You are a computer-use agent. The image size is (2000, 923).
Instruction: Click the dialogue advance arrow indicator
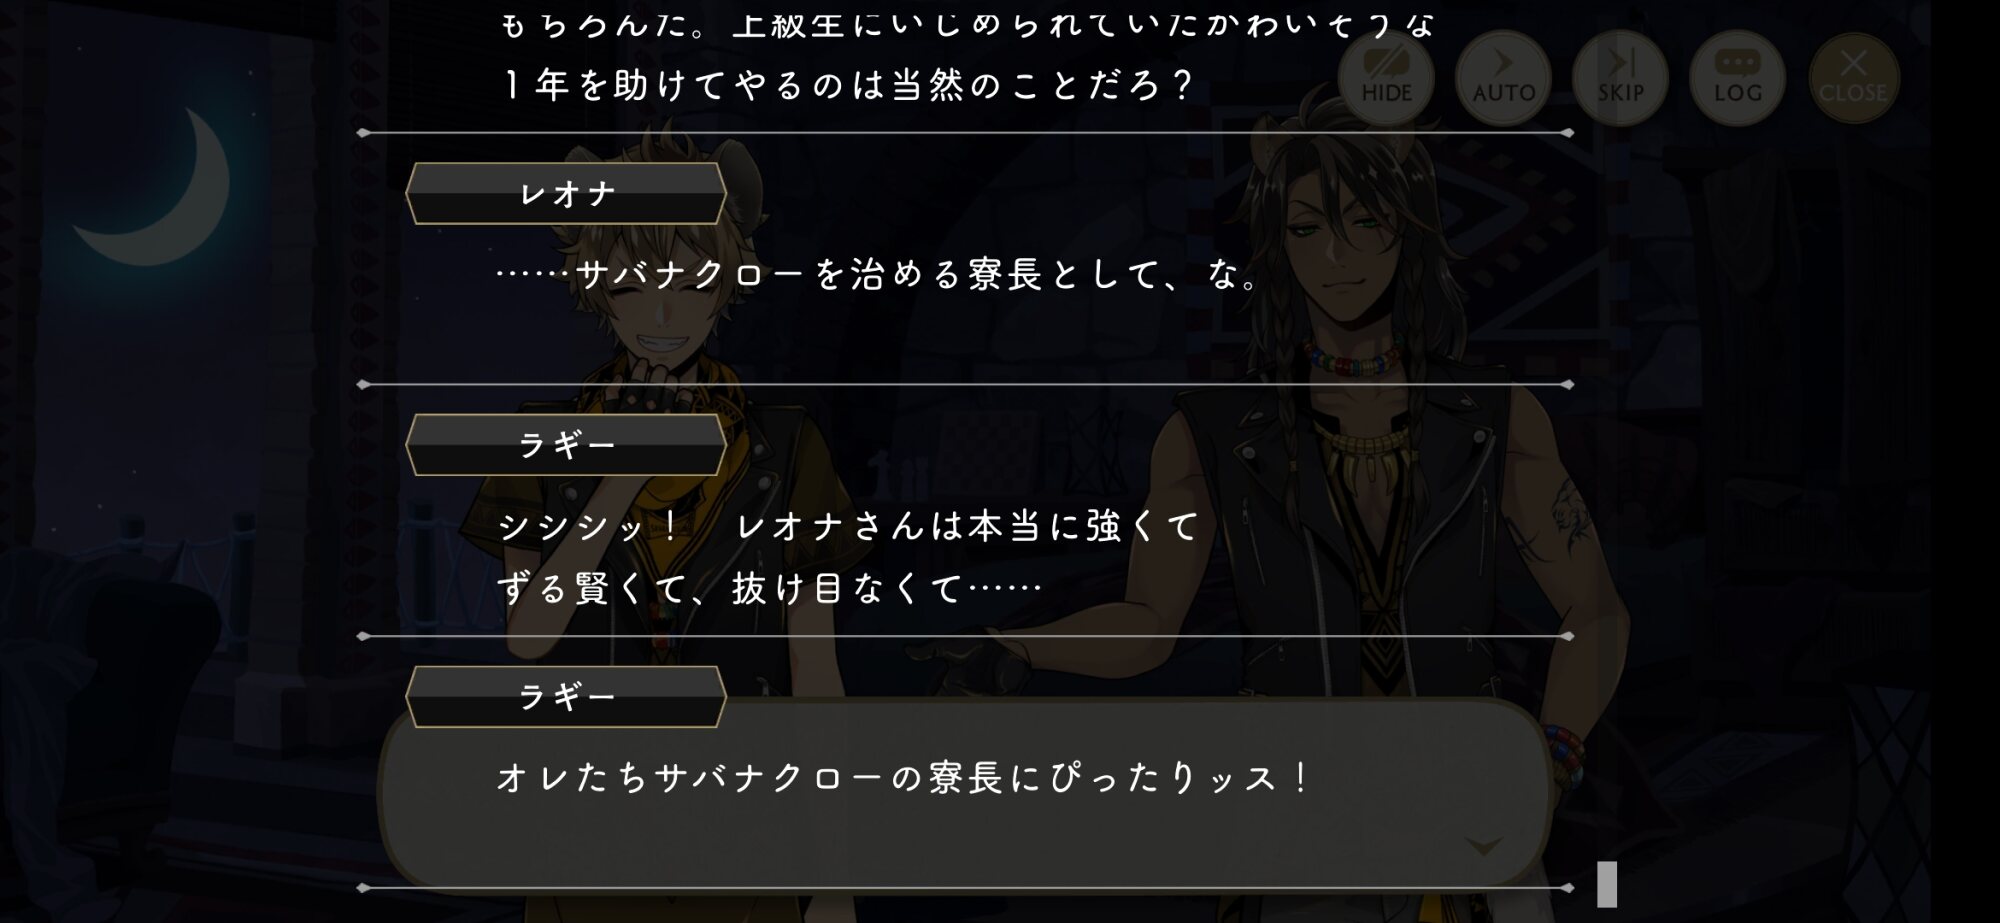tap(1483, 846)
